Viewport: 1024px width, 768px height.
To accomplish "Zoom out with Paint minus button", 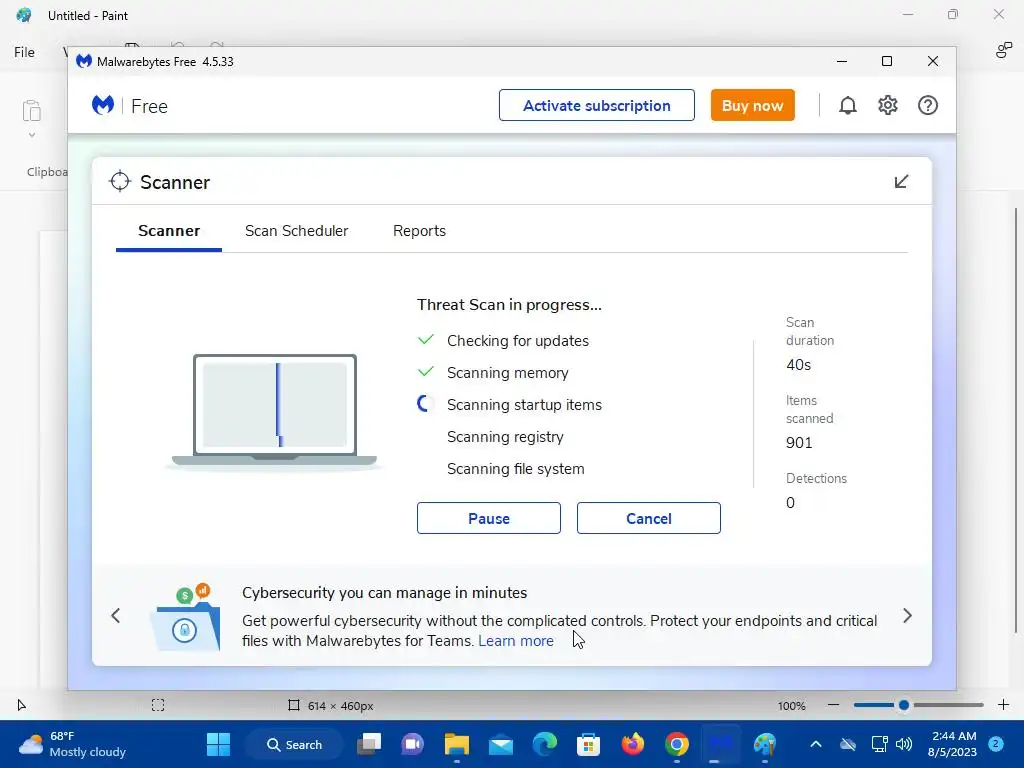I will point(833,705).
